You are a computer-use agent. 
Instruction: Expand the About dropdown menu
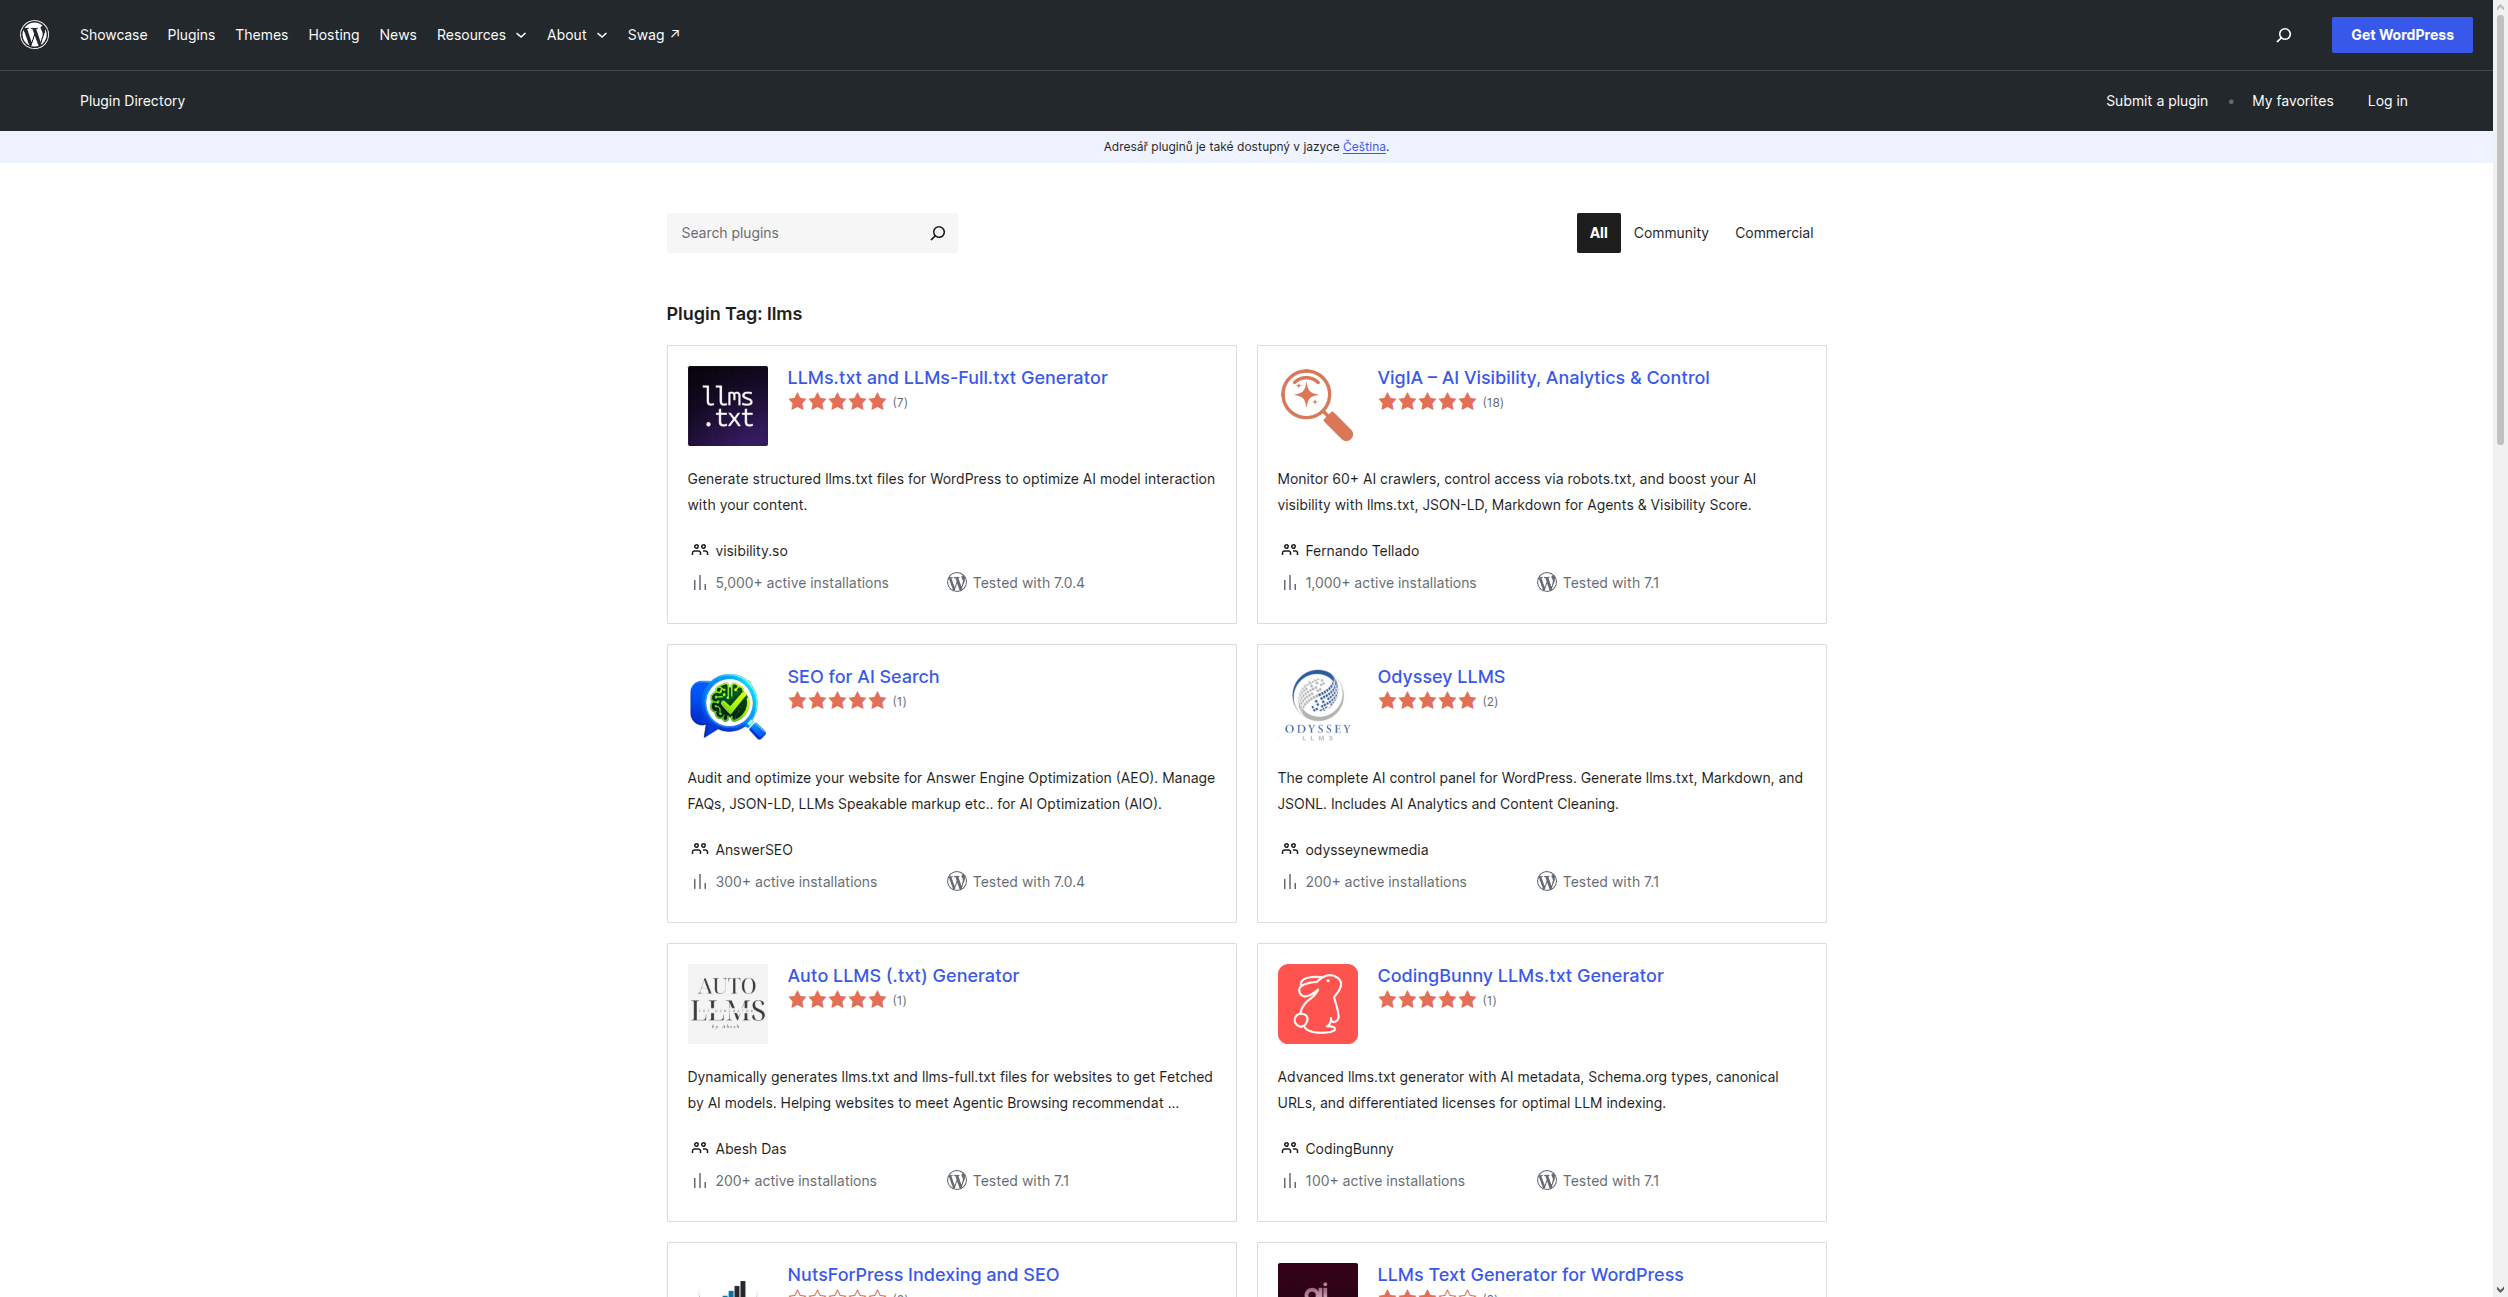577,35
